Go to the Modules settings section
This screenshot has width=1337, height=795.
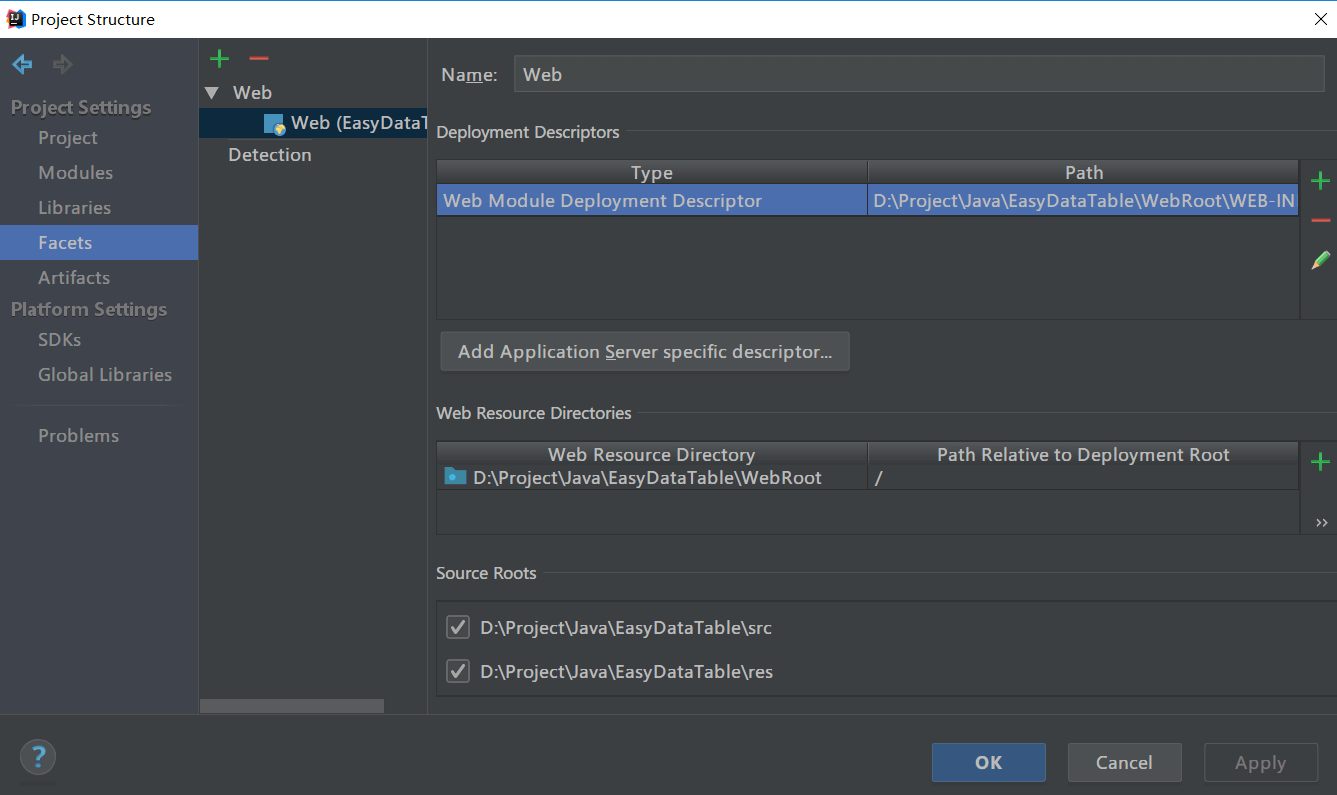point(75,173)
